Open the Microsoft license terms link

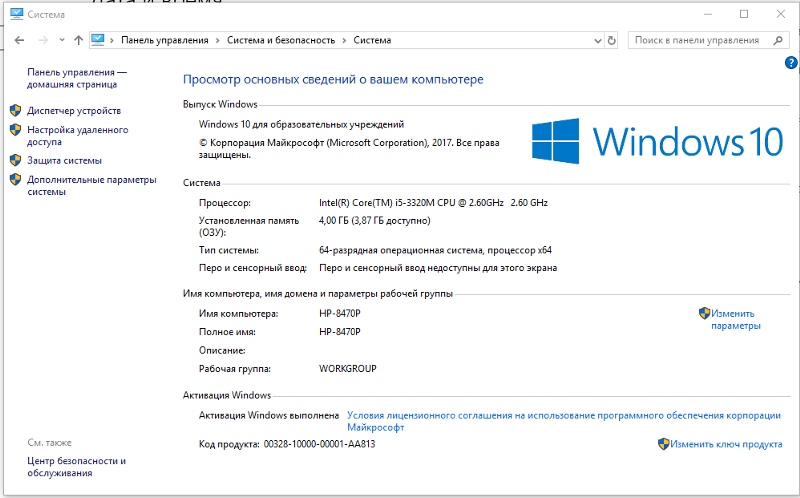564,421
